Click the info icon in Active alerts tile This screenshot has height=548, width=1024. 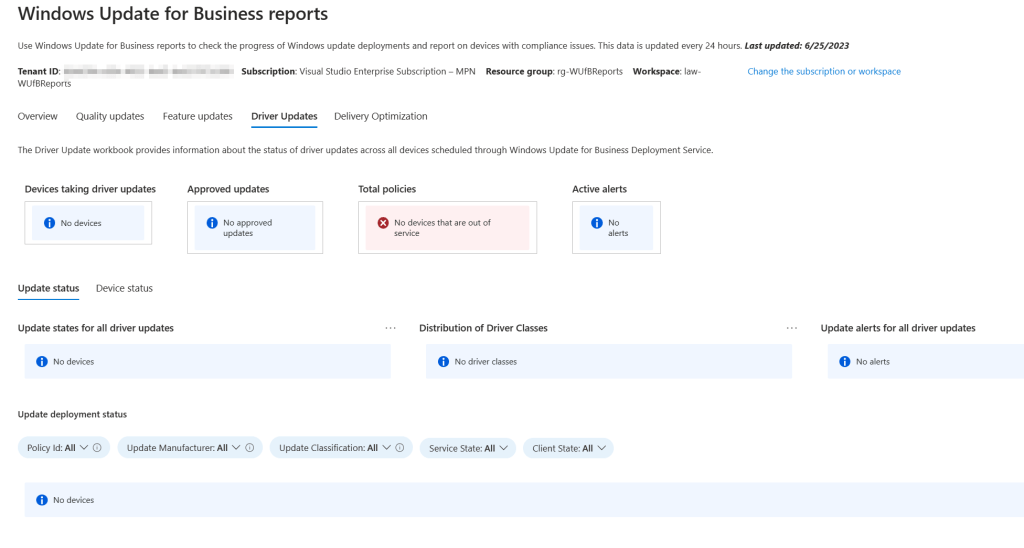click(x=596, y=223)
